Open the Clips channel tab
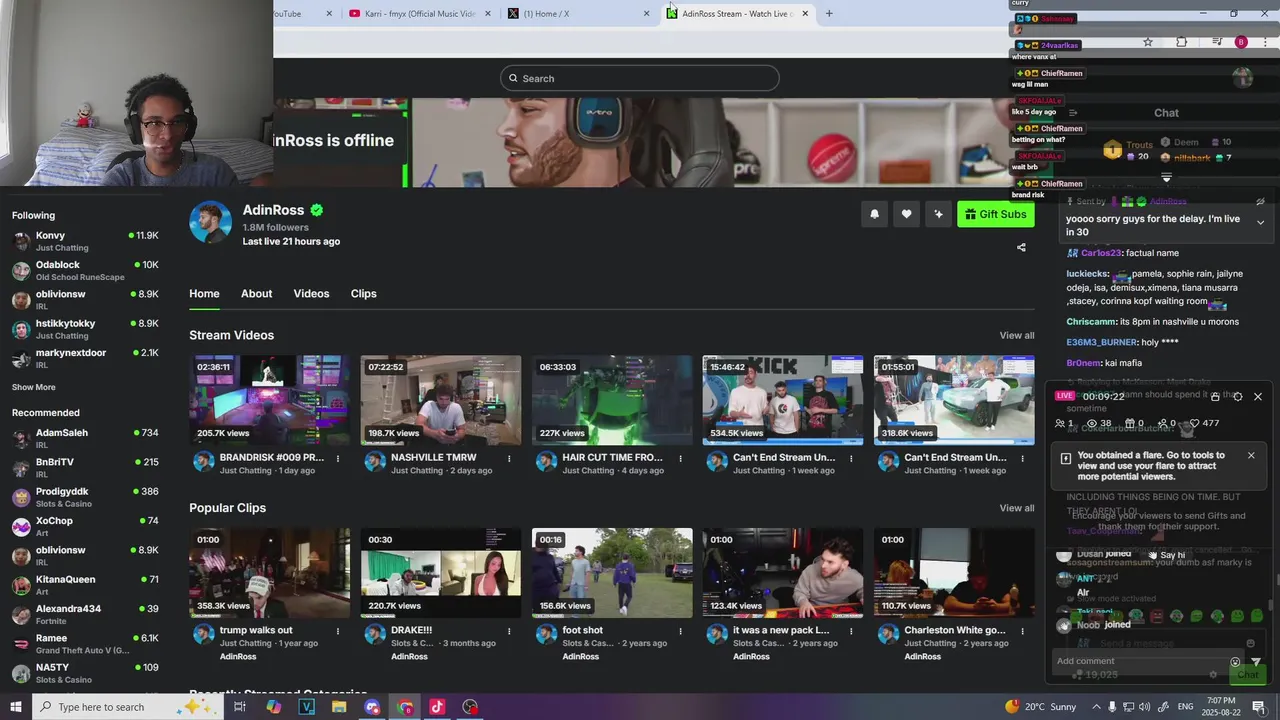 click(363, 293)
